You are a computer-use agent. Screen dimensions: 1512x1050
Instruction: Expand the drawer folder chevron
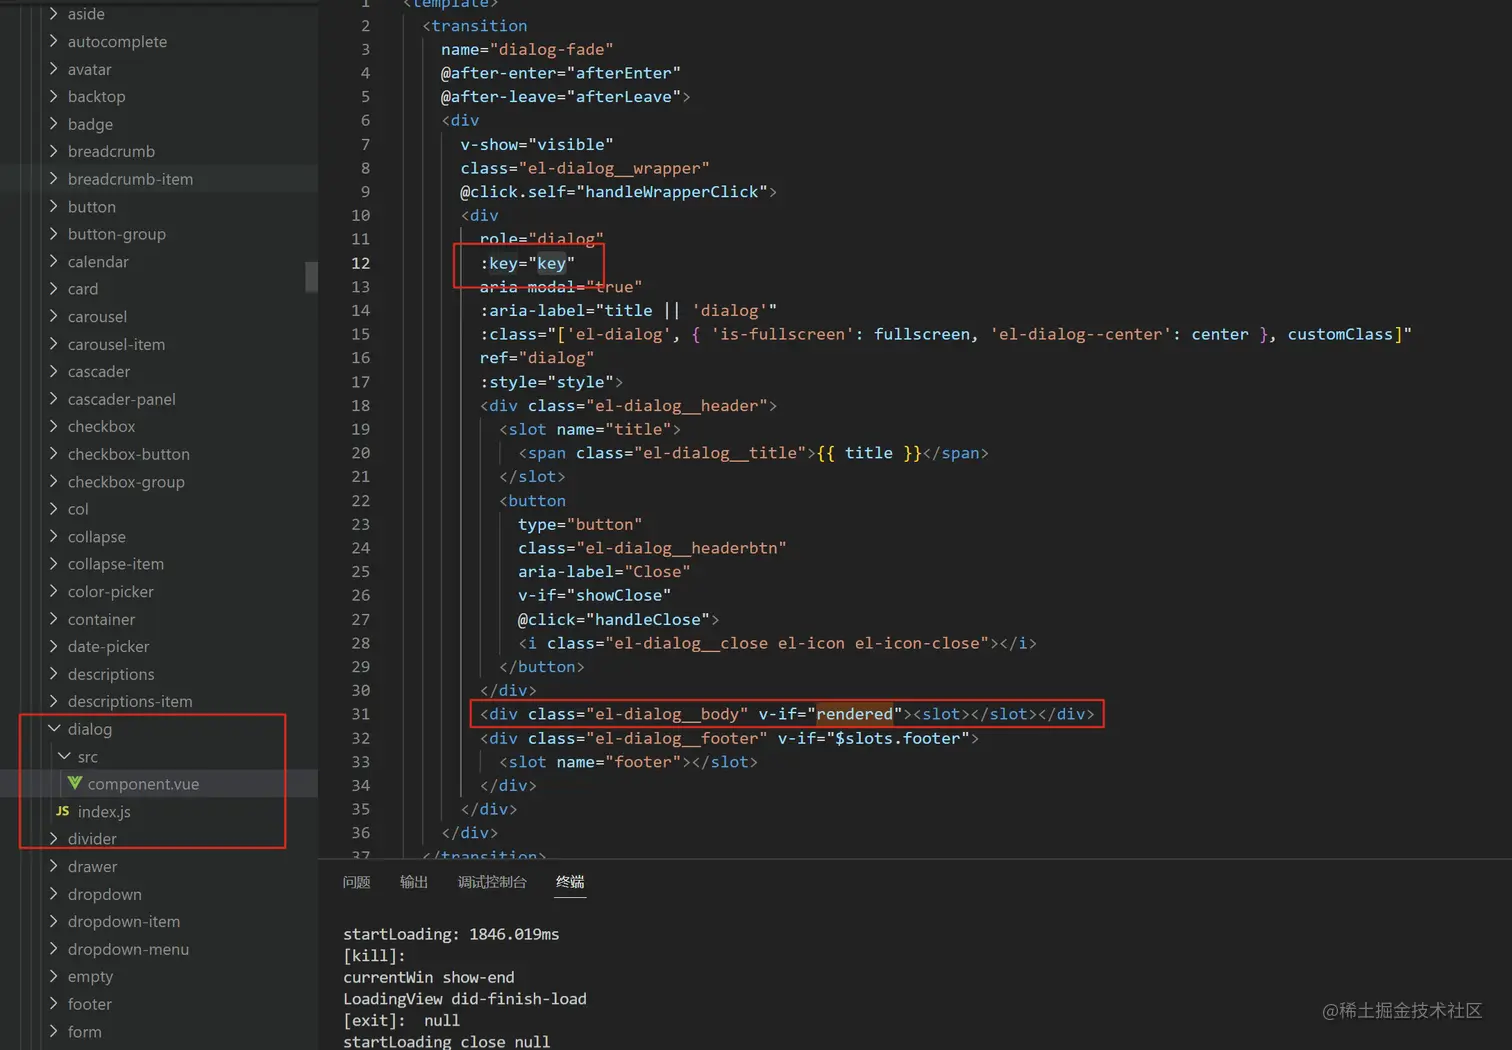click(54, 866)
